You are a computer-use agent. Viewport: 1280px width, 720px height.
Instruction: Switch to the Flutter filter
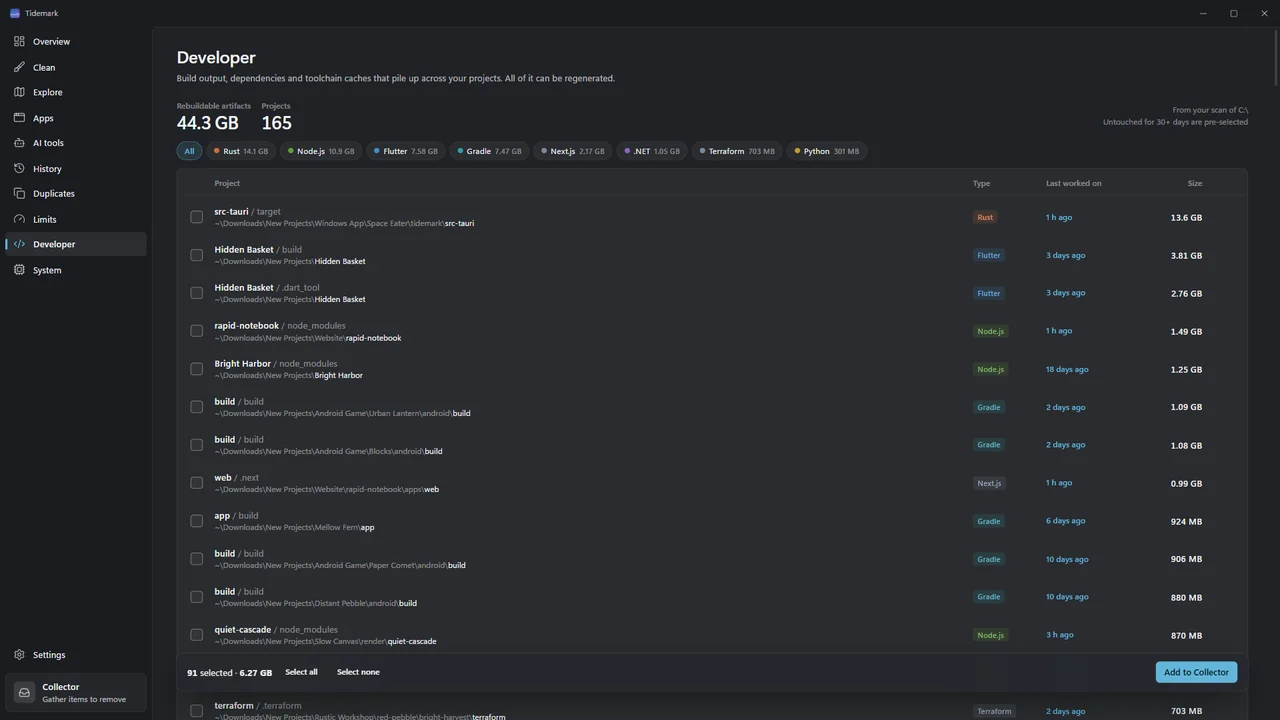pyautogui.click(x=405, y=151)
